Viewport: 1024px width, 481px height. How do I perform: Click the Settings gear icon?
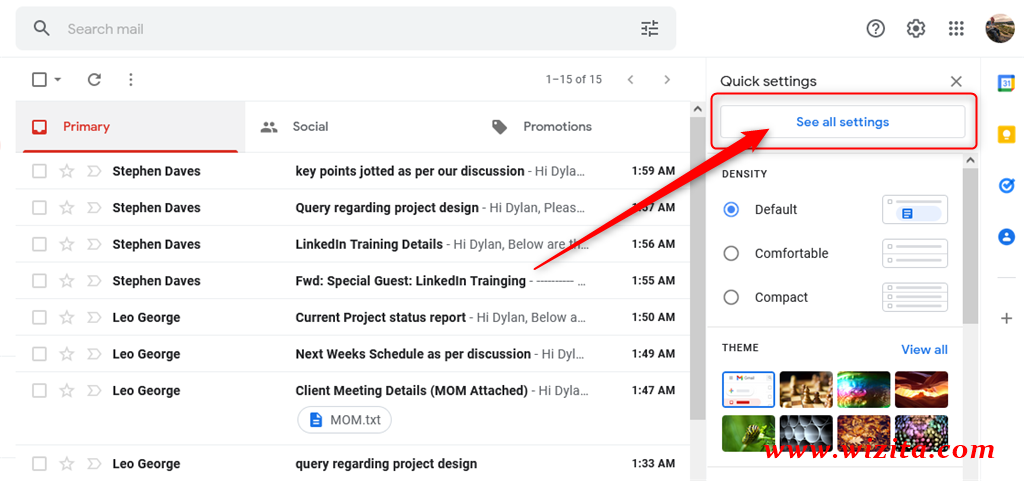[x=916, y=29]
